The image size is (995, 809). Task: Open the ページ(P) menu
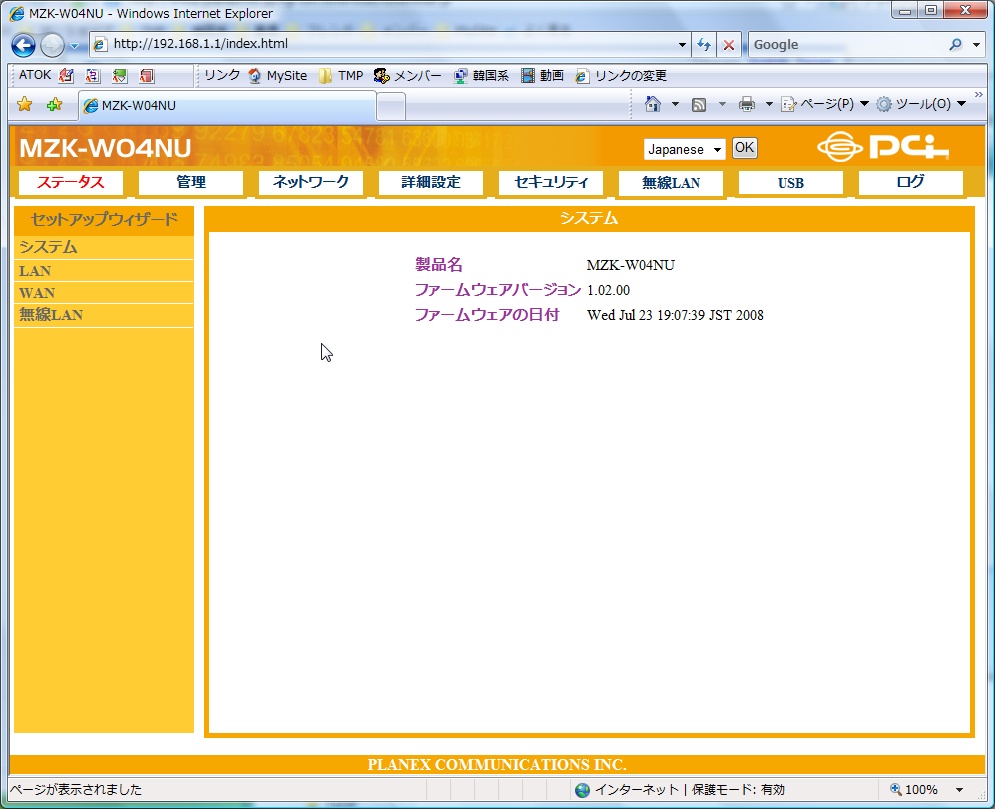(x=824, y=104)
